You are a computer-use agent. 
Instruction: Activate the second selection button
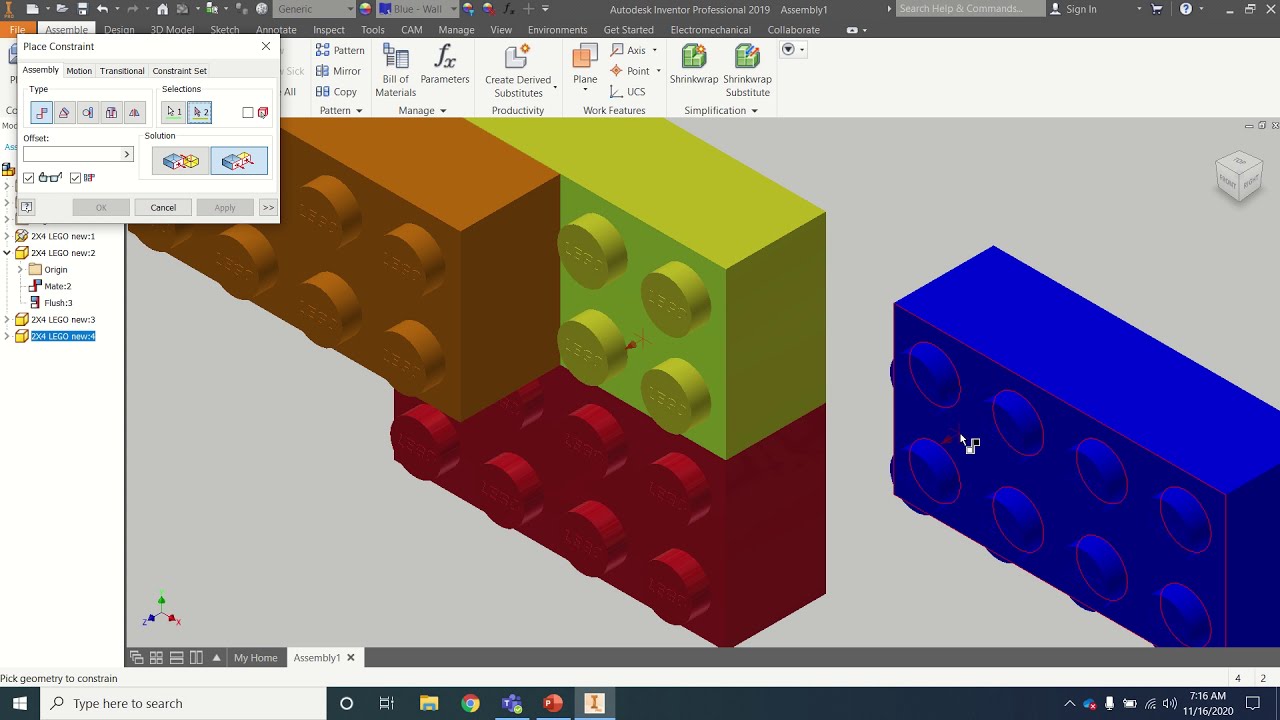[x=200, y=113]
